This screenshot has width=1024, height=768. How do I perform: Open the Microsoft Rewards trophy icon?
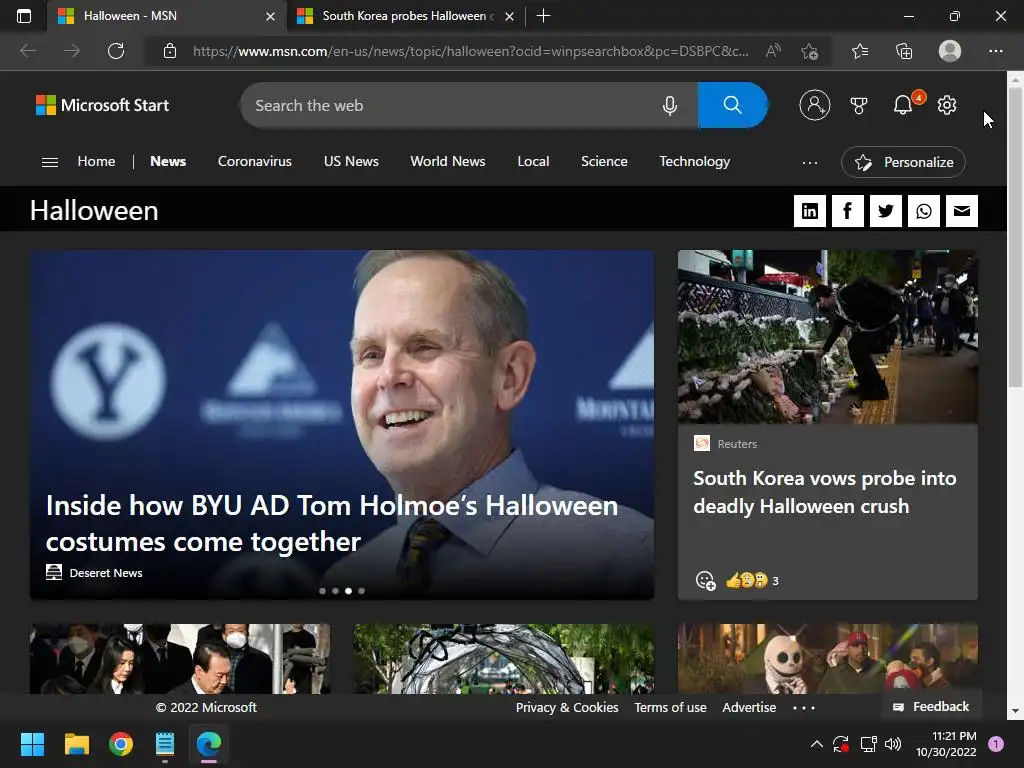(859, 105)
